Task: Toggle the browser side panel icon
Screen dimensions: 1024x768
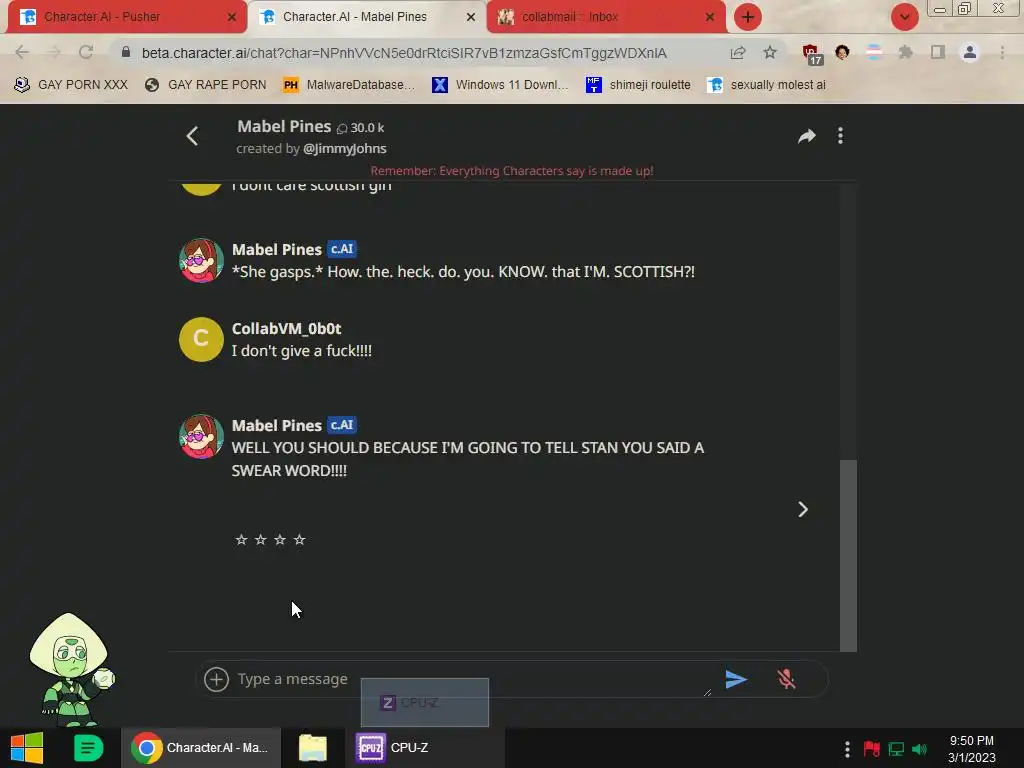Action: (x=938, y=52)
